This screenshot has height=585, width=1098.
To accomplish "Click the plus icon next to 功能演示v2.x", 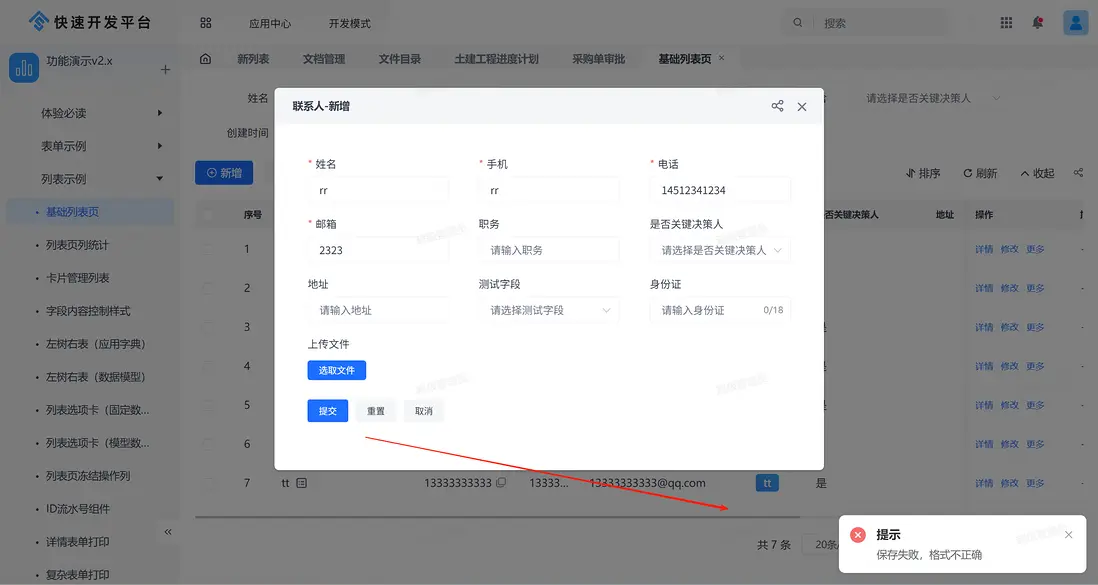I will 164,71.
